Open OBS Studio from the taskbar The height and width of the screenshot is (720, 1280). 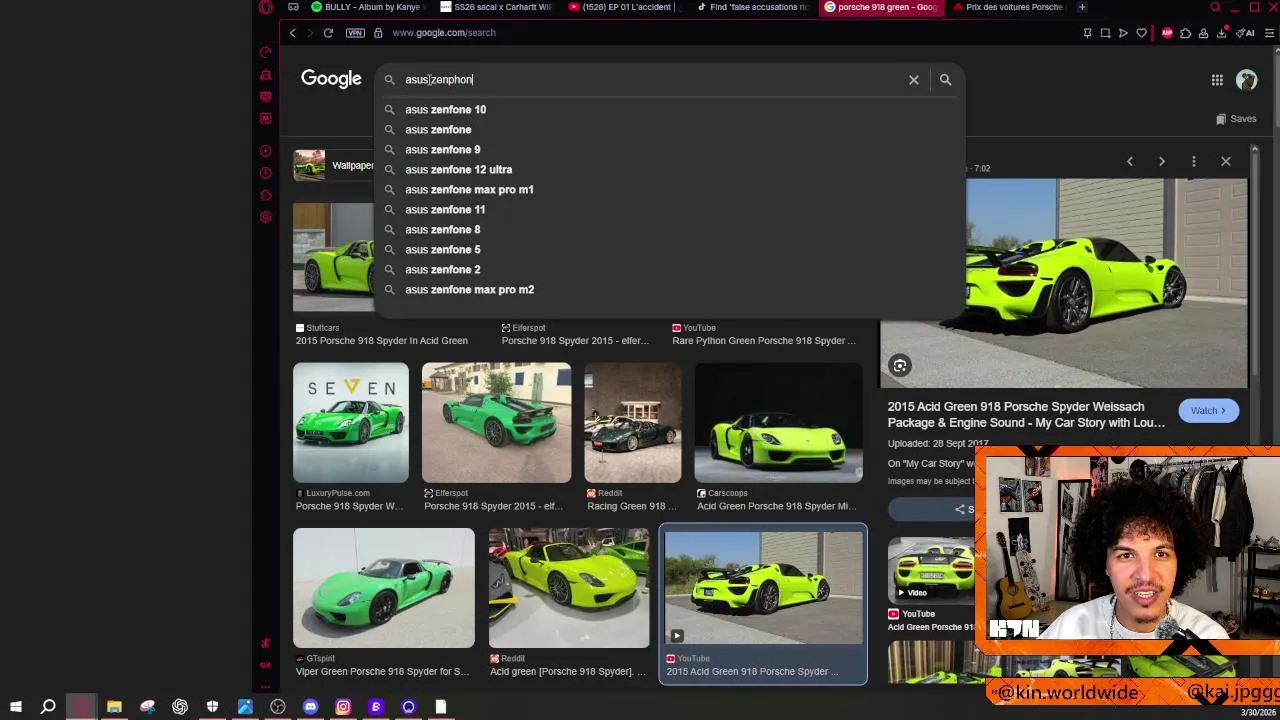click(x=278, y=707)
